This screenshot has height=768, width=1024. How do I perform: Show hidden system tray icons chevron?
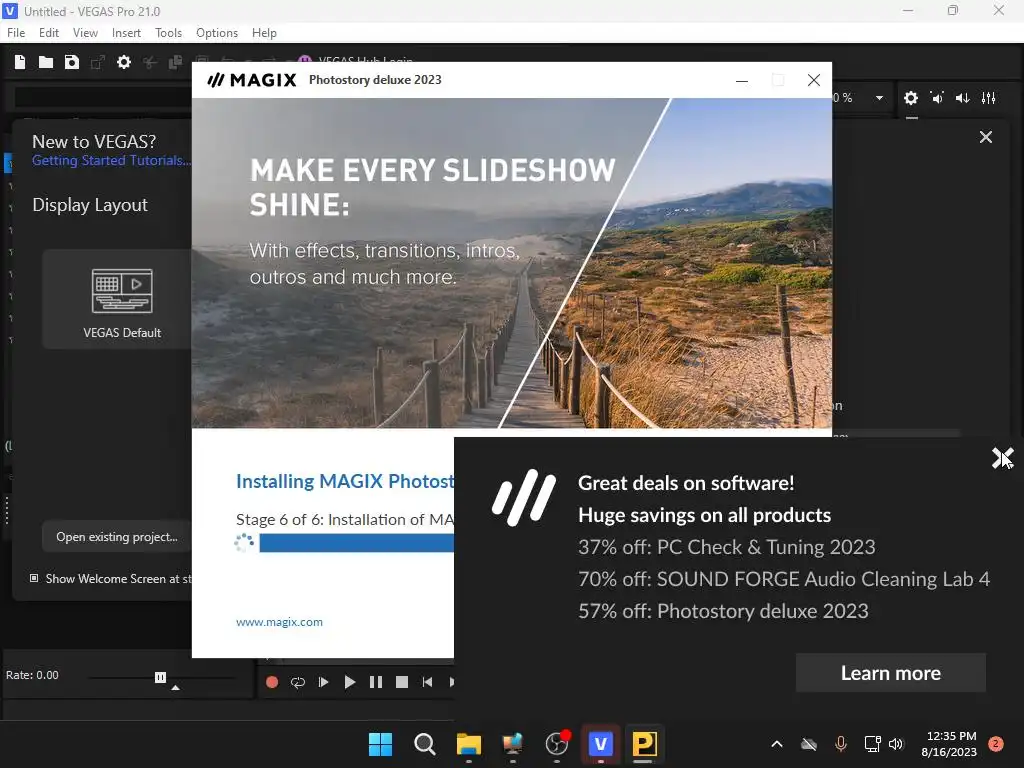click(776, 744)
